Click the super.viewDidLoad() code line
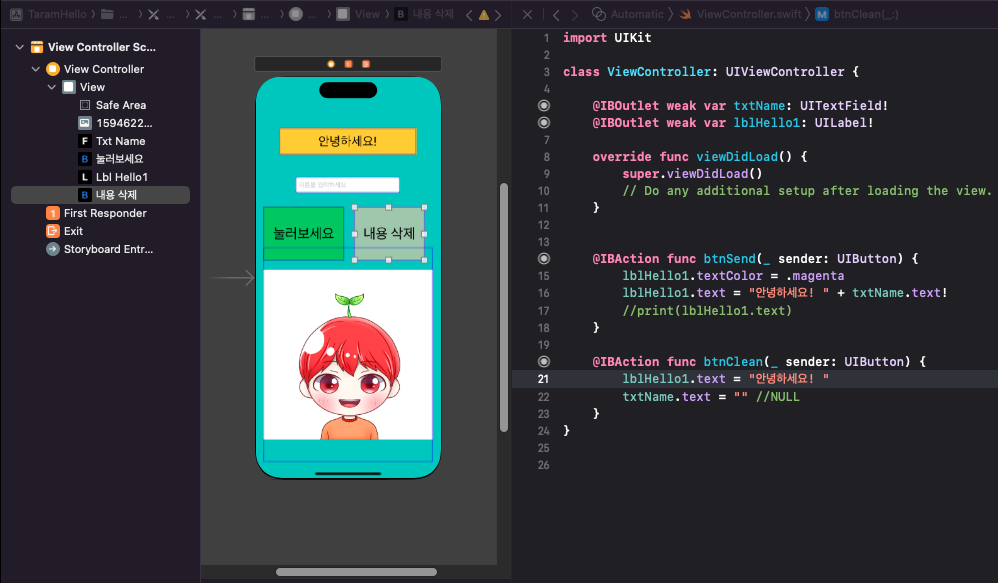 692,173
